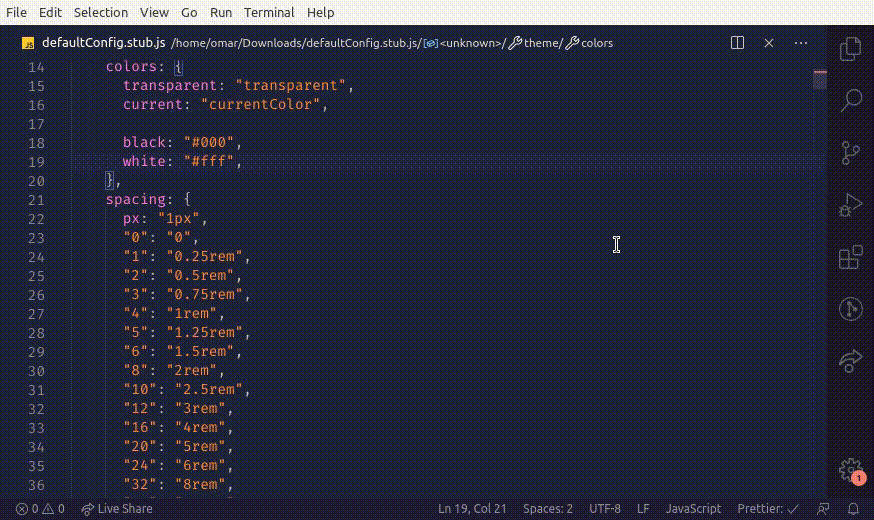Toggle Prettier formatter status in status bar

tap(768, 508)
